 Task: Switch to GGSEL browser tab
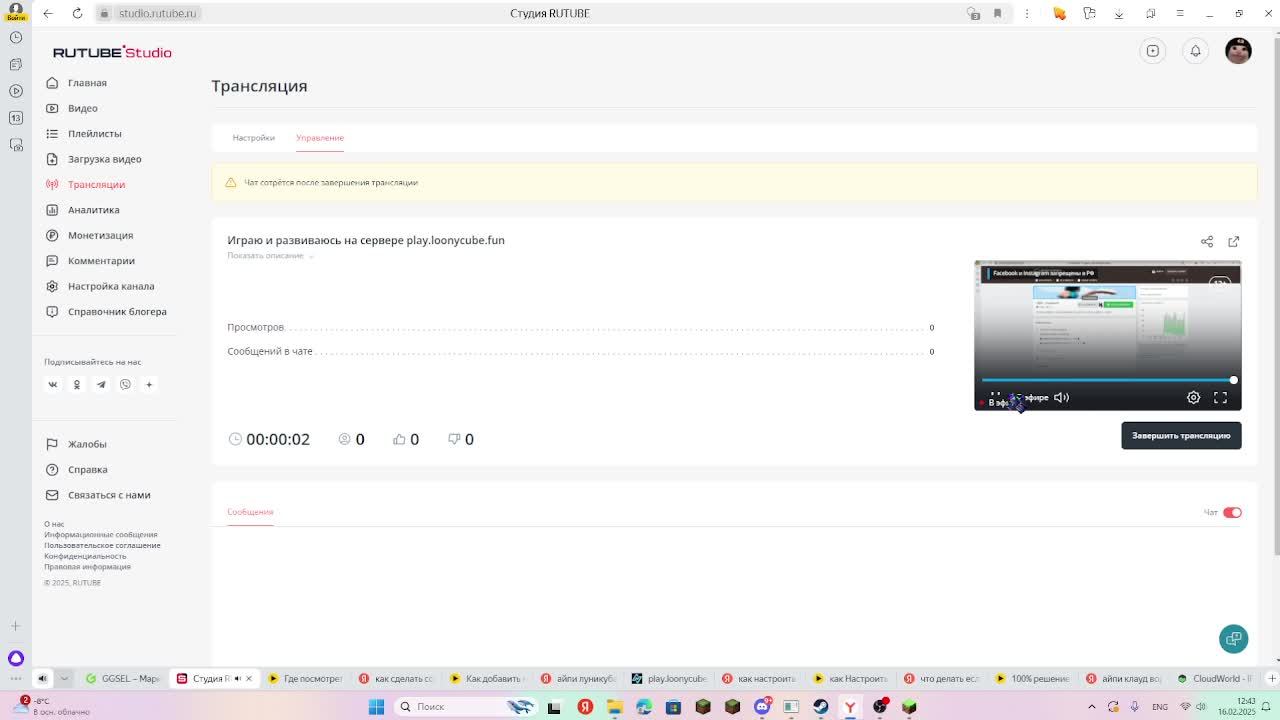click(123, 678)
